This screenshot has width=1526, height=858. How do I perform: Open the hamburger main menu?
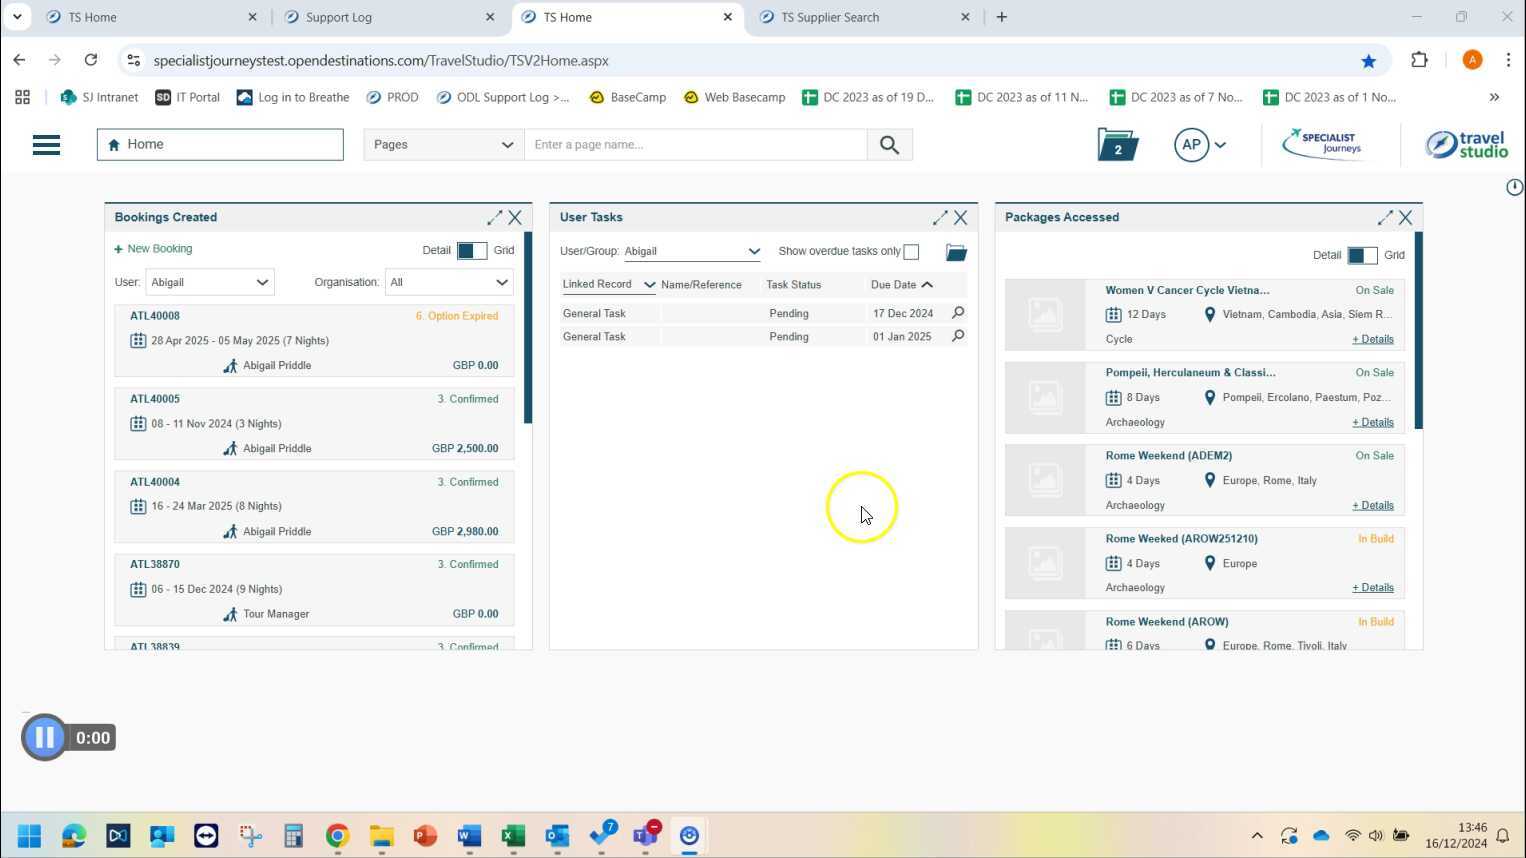coord(46,145)
